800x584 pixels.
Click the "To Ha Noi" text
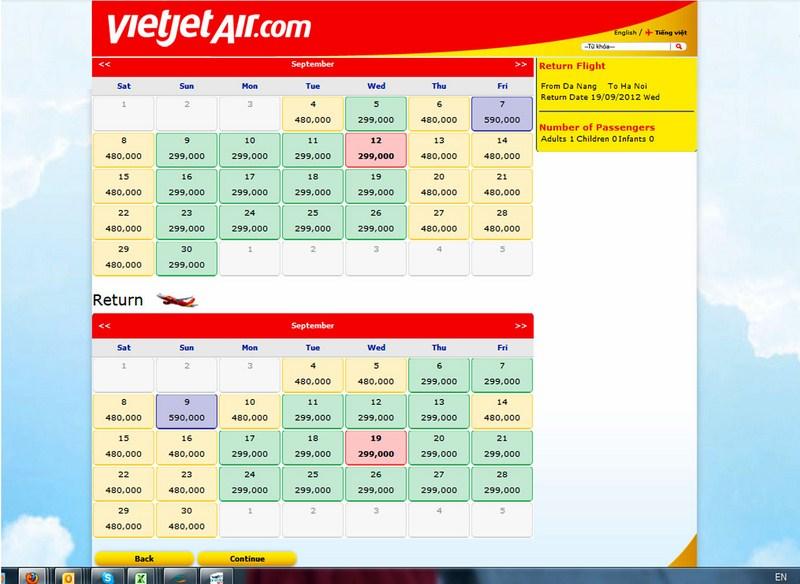pos(627,86)
